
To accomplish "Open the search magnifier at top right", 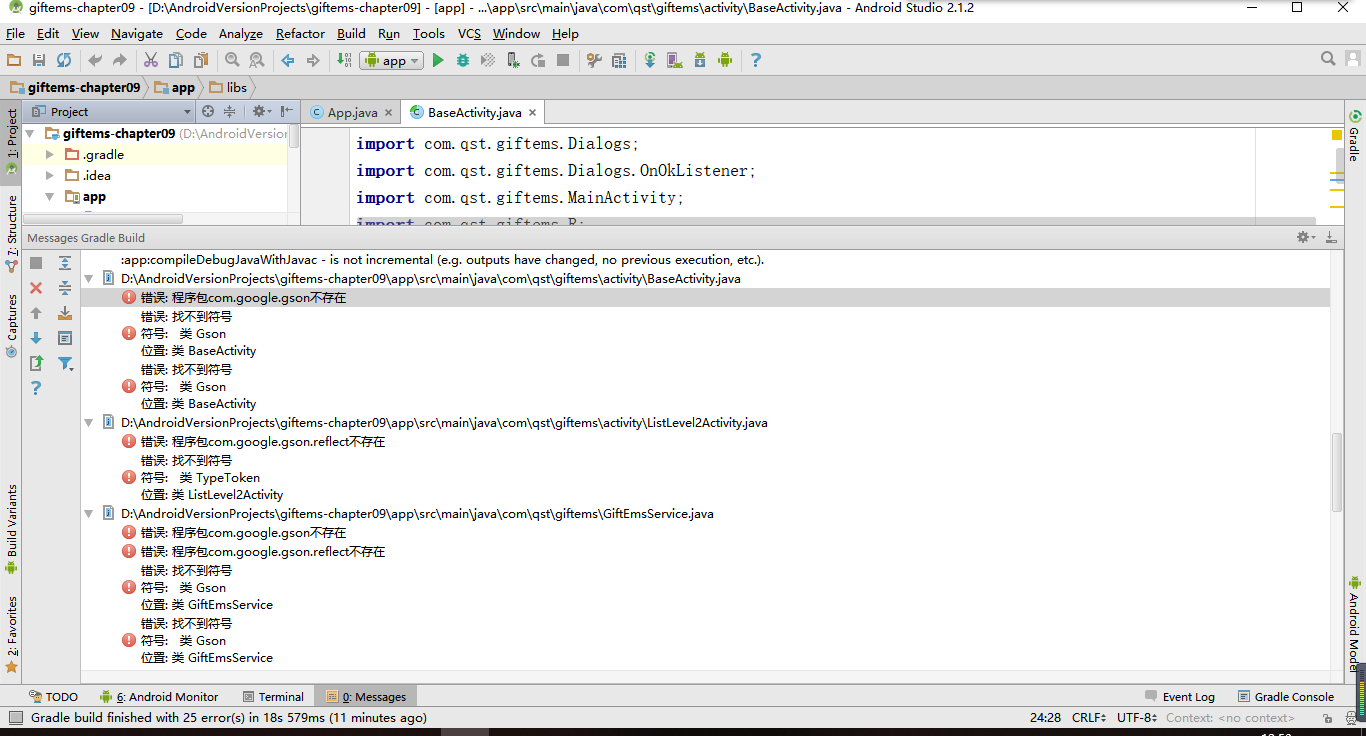I will pyautogui.click(x=1328, y=59).
